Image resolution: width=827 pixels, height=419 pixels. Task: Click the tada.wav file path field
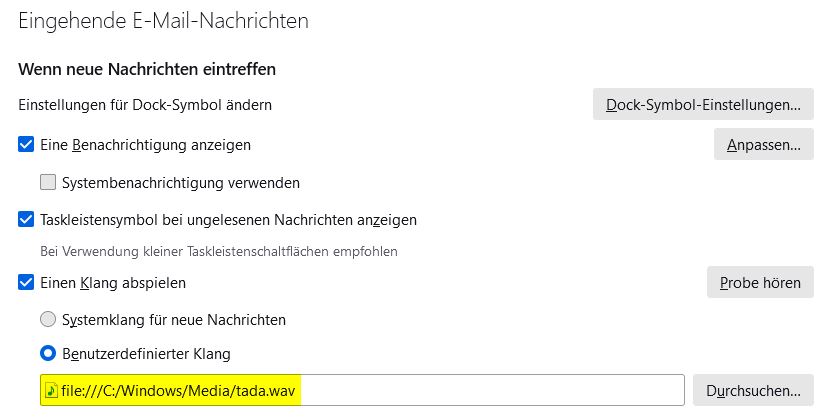pos(400,390)
